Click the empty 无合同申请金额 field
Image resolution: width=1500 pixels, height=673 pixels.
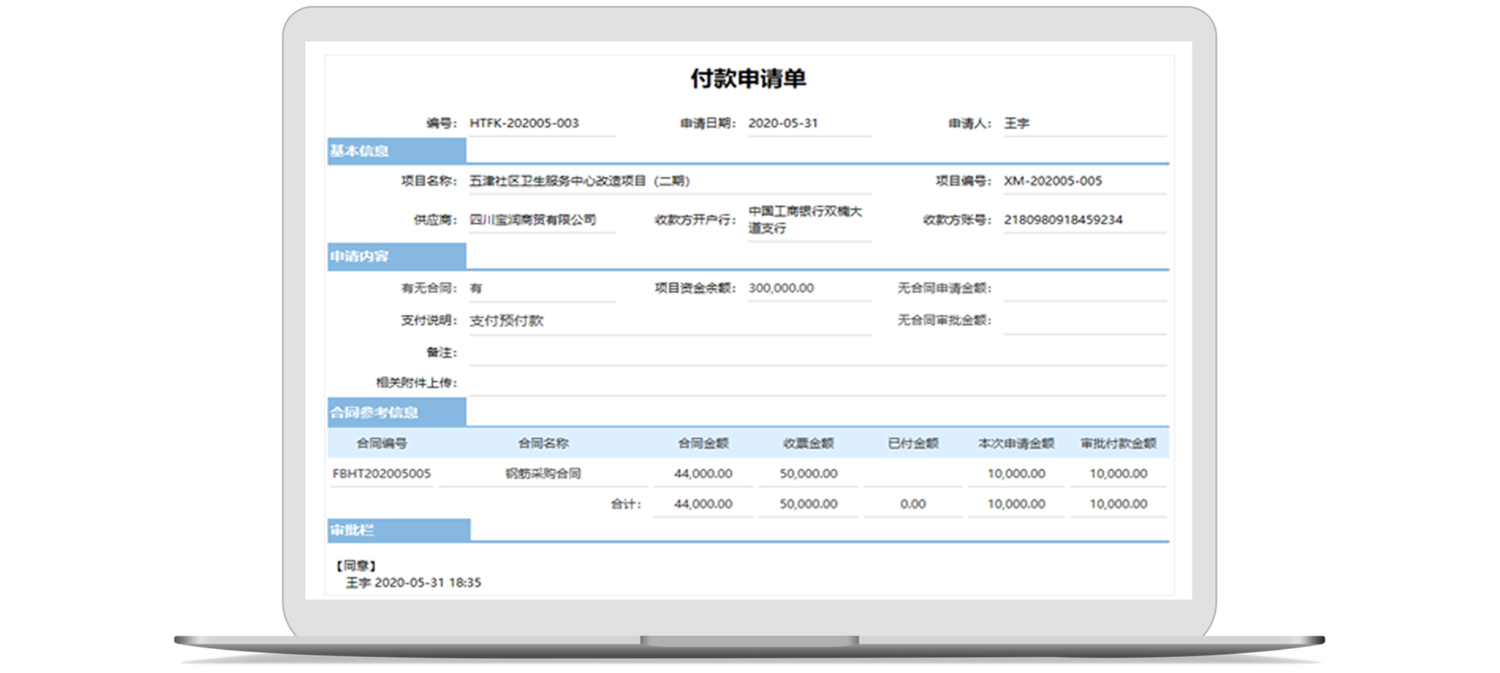[1084, 288]
